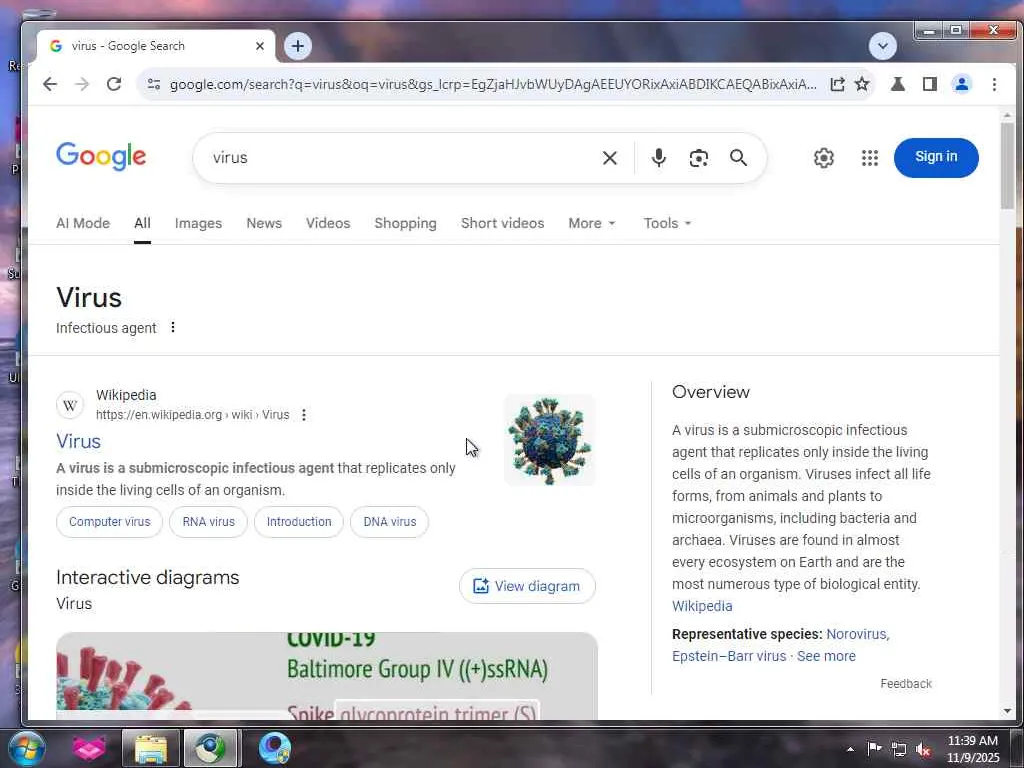The height and width of the screenshot is (768, 1024).
Task: Click the active browser taskbar button
Action: (211, 748)
